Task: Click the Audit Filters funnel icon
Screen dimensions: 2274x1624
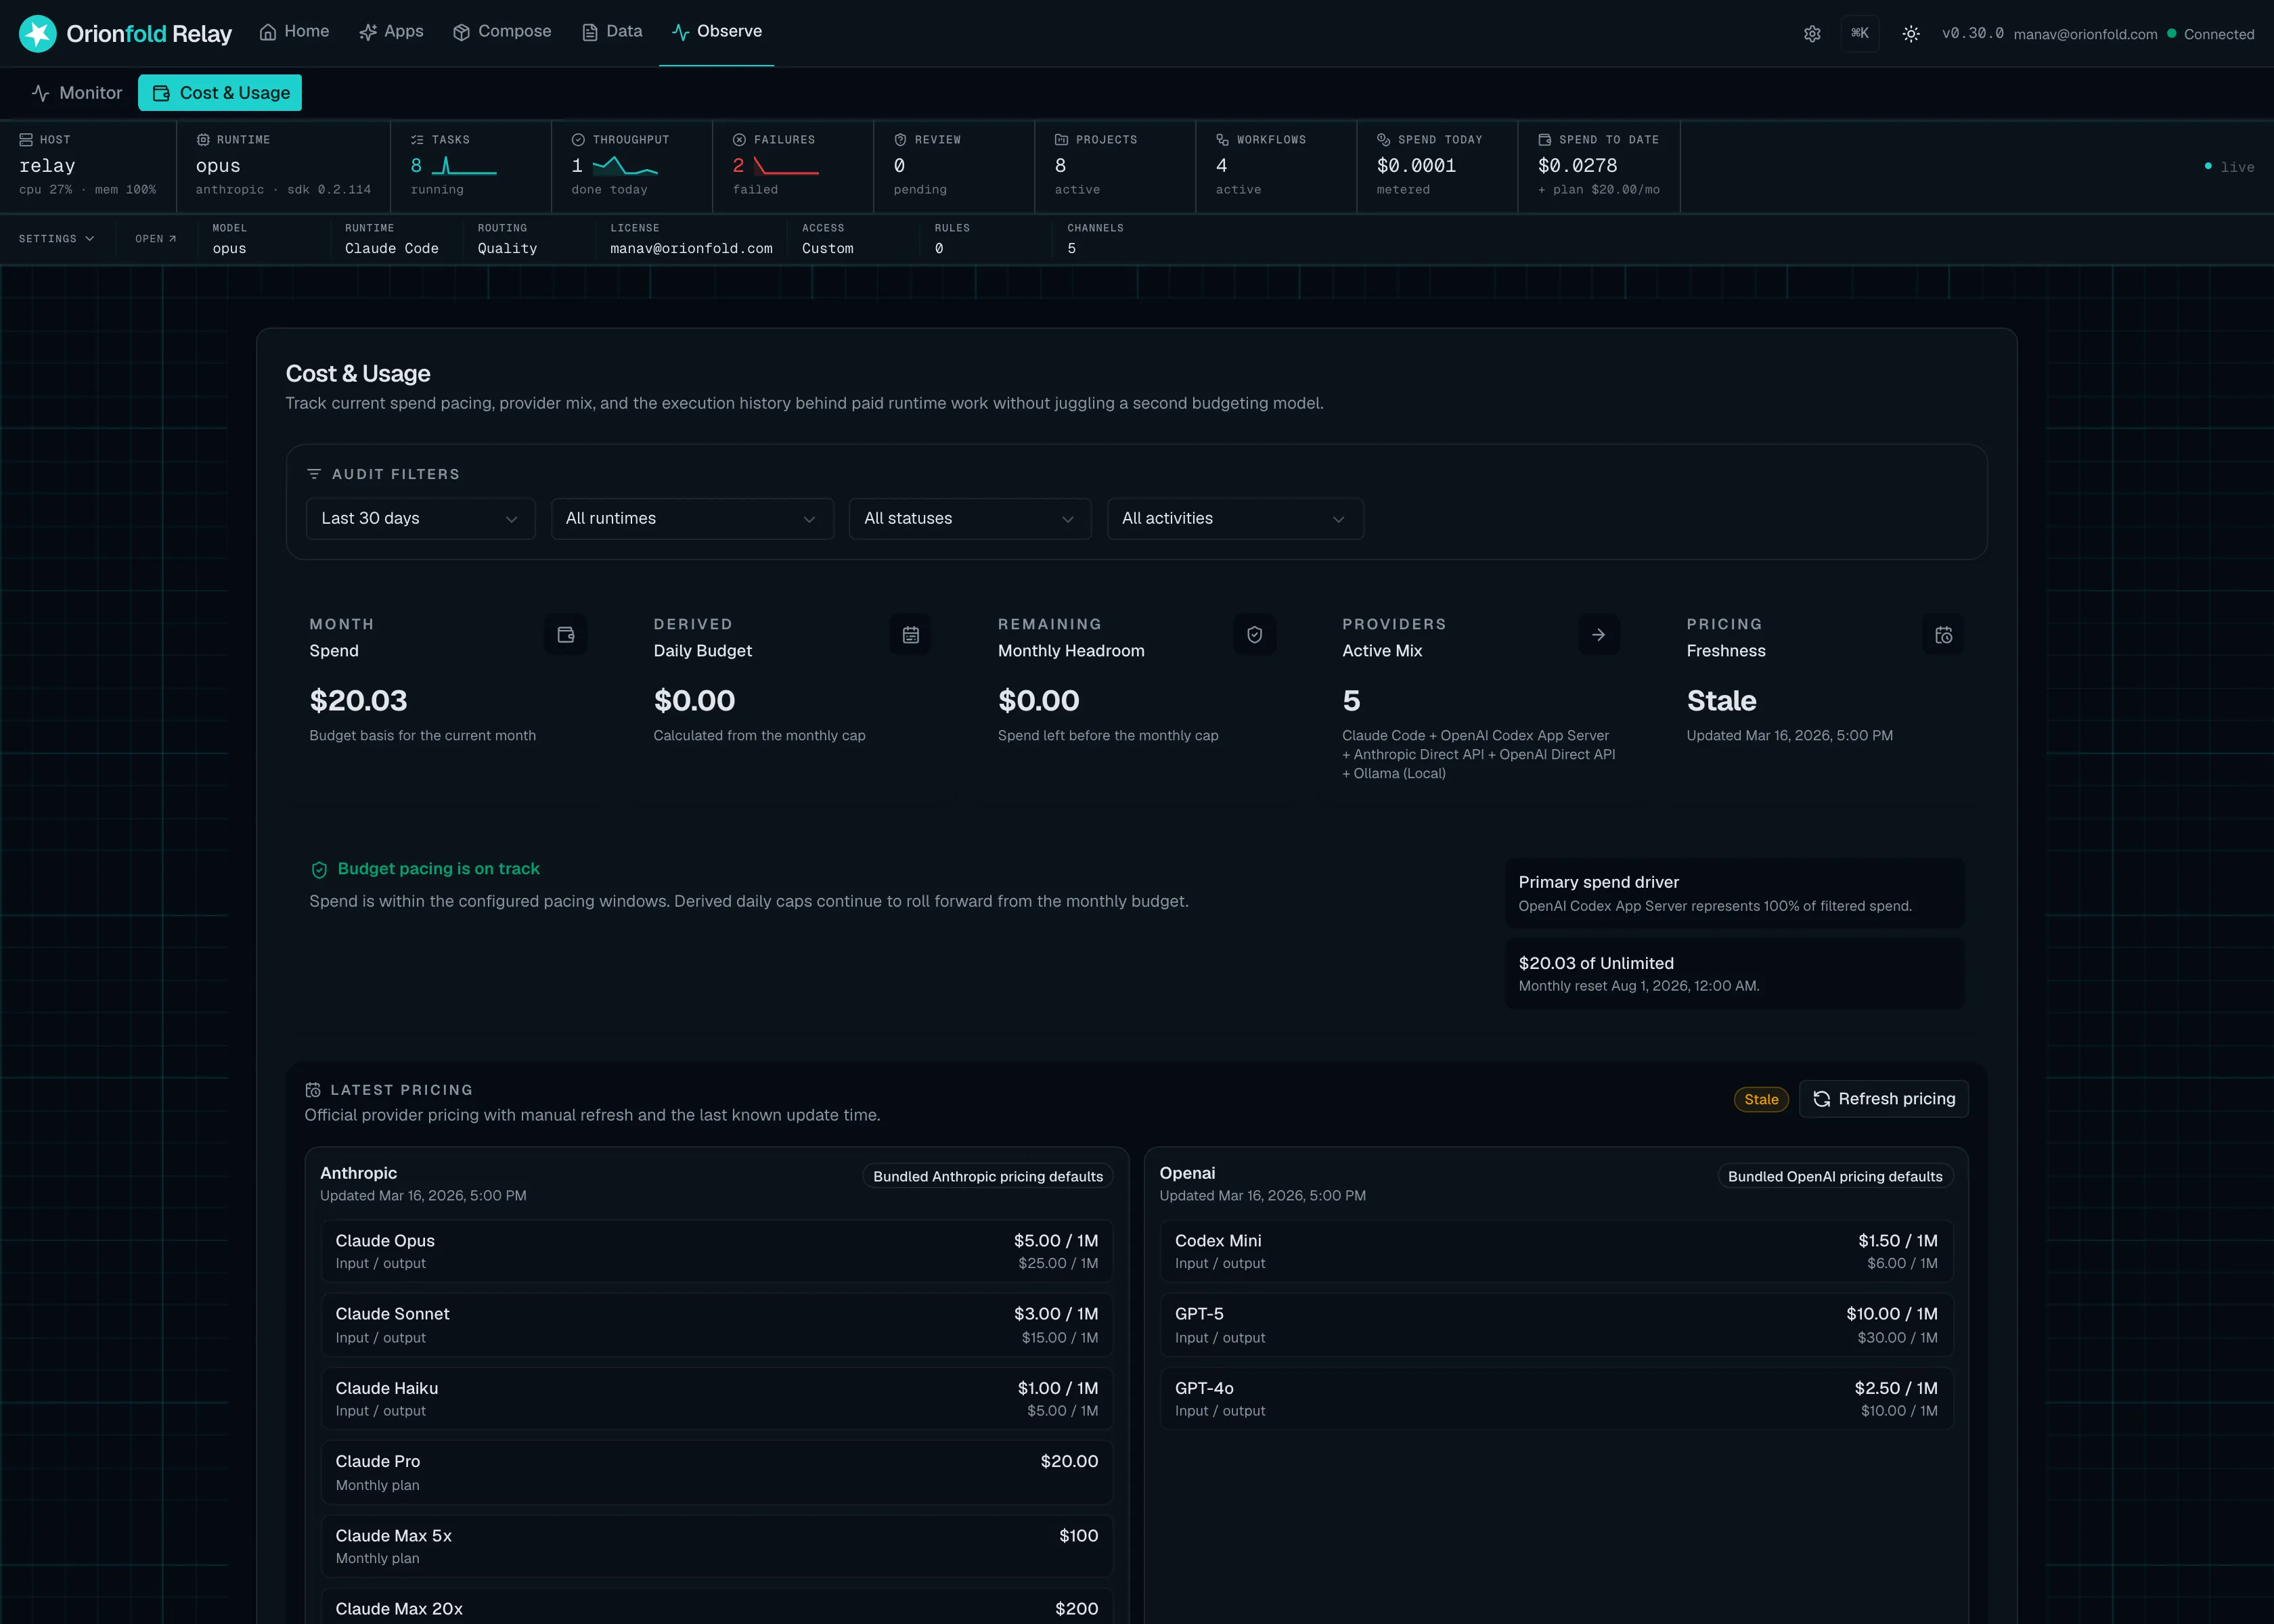Action: pyautogui.click(x=314, y=474)
